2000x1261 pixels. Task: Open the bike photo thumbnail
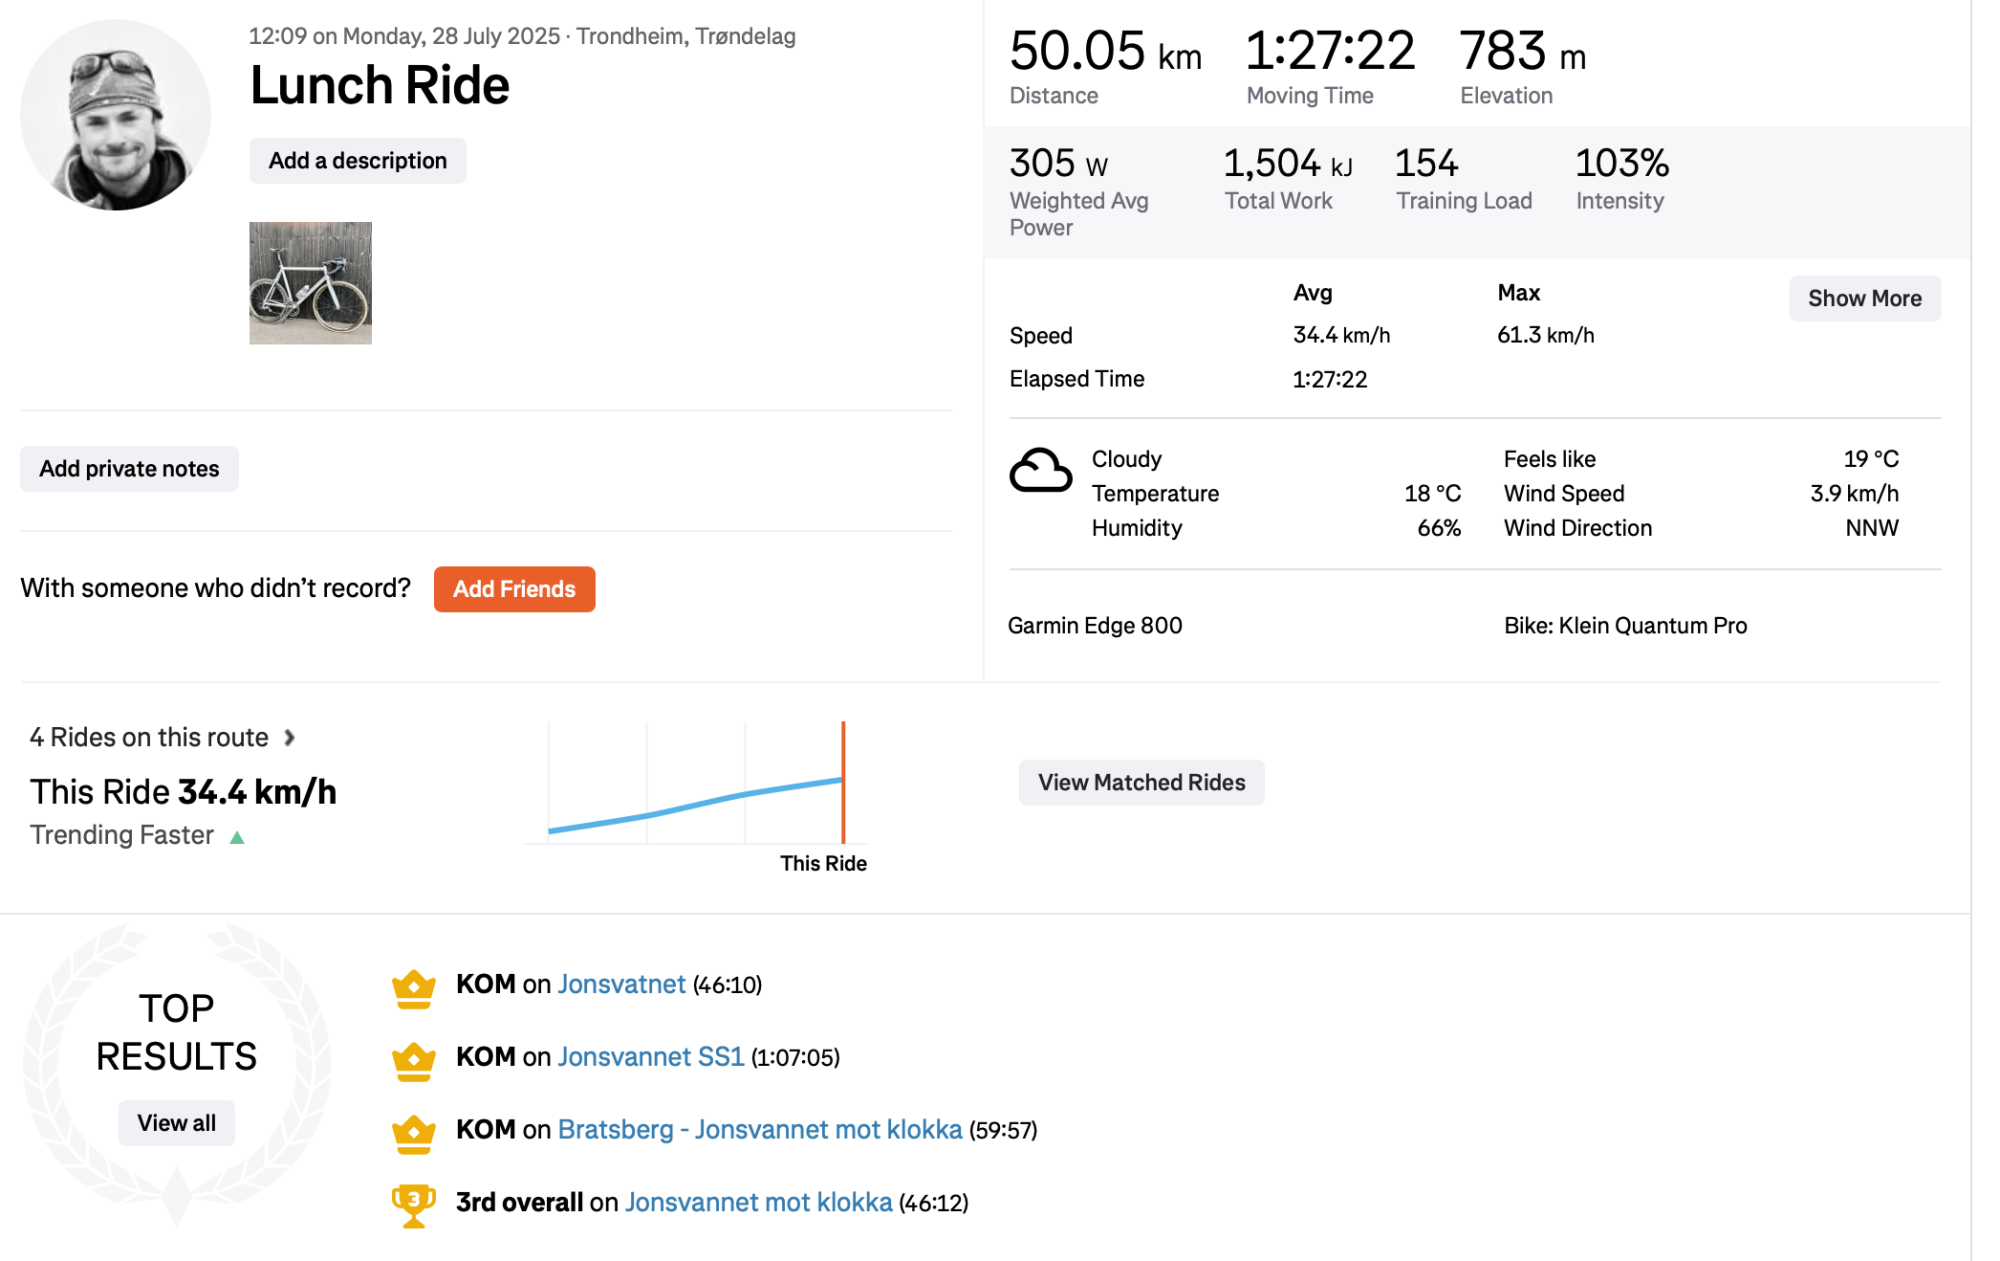pyautogui.click(x=310, y=283)
